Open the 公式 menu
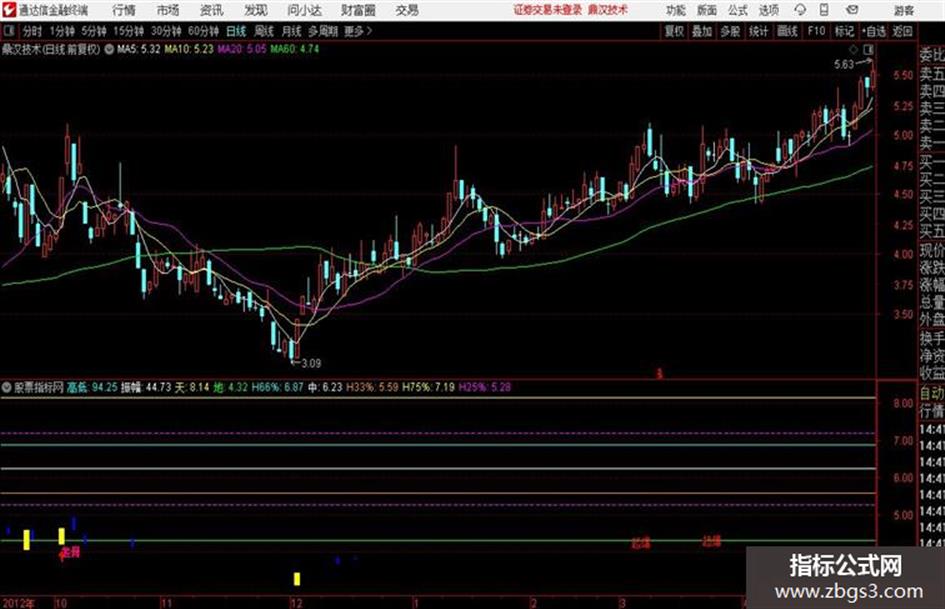 click(x=738, y=10)
